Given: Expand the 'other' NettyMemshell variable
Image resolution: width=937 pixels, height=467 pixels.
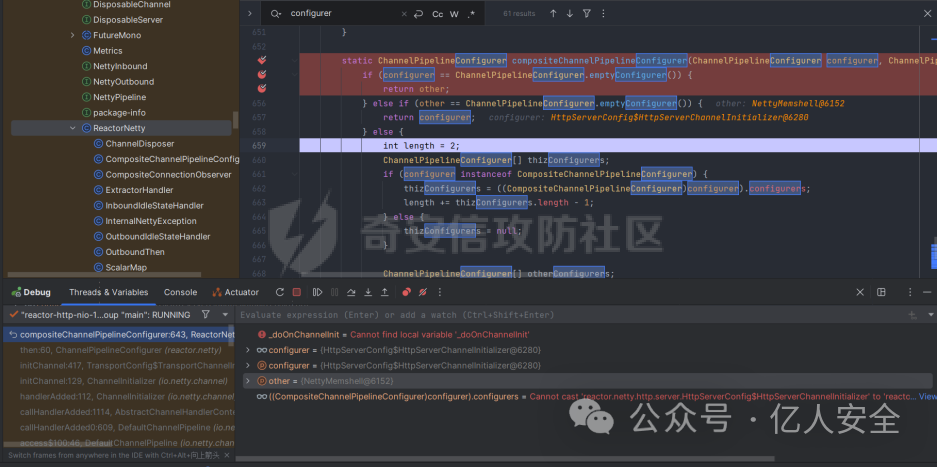Looking at the screenshot, I should coord(249,381).
